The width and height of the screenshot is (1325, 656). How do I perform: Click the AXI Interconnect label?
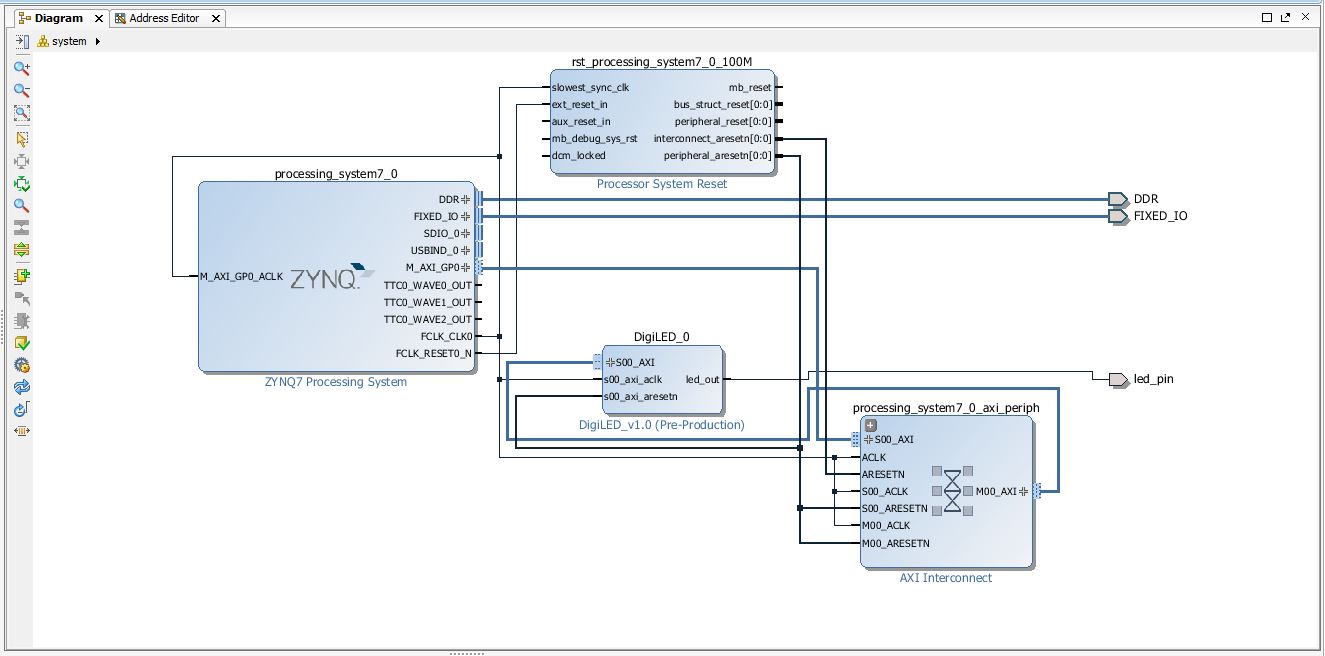coord(946,578)
